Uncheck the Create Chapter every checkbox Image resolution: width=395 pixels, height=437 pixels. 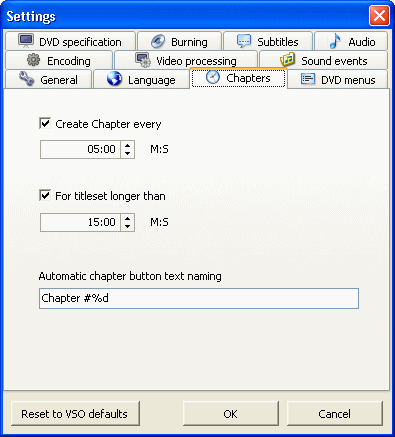[x=45, y=123]
